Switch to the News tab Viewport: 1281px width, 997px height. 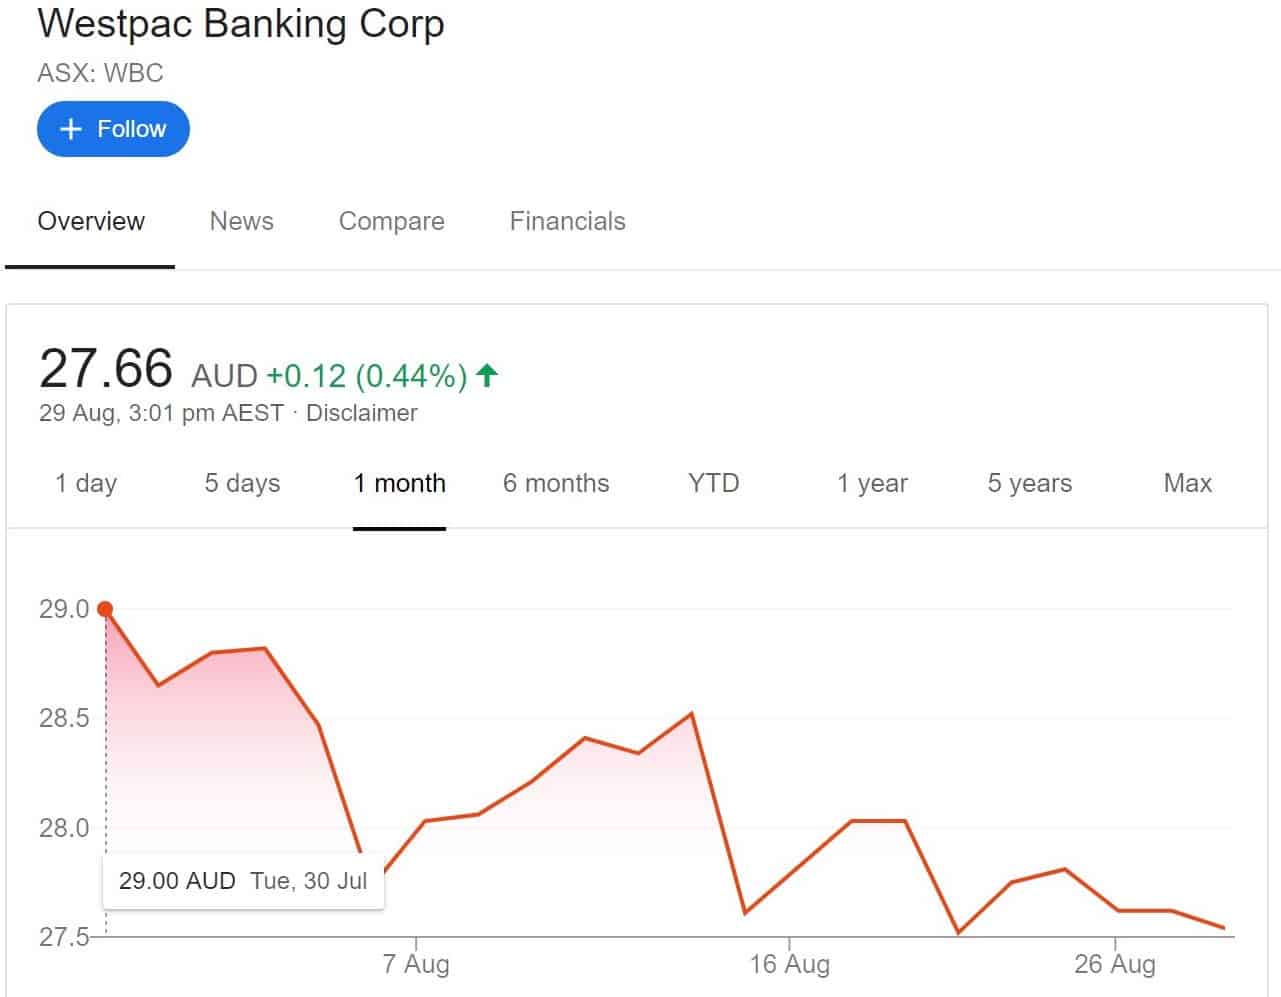[241, 221]
